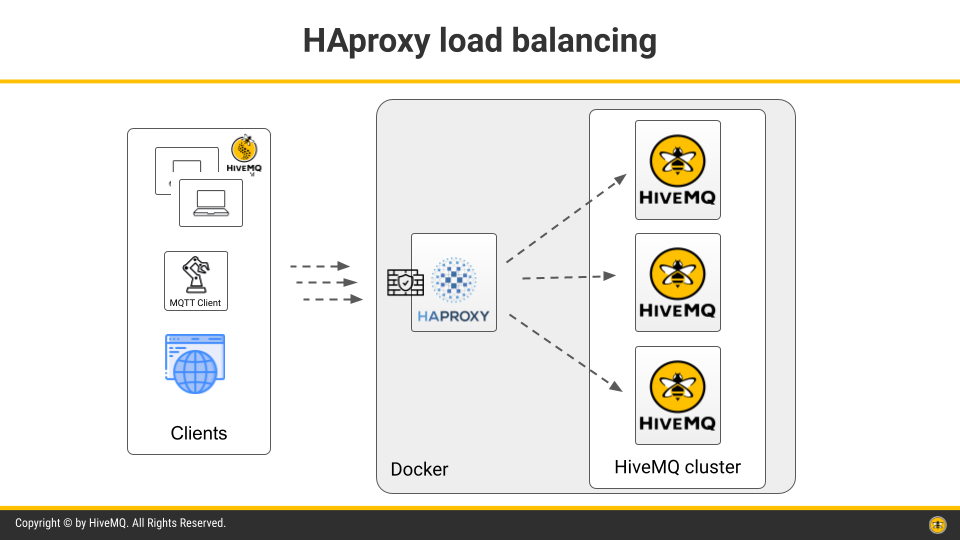Select the top HiveMQ node in cluster
The height and width of the screenshot is (540, 960).
pyautogui.click(x=678, y=170)
